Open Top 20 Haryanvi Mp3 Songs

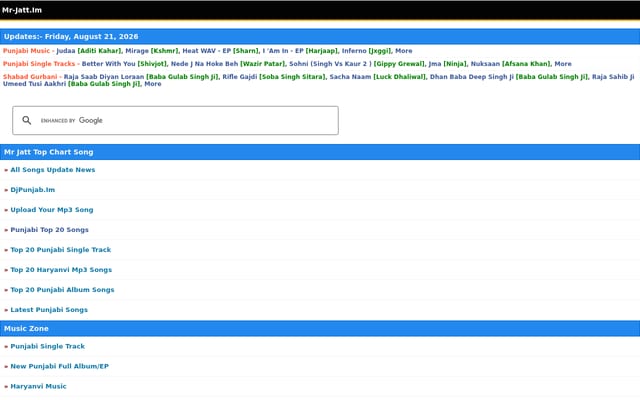point(61,270)
